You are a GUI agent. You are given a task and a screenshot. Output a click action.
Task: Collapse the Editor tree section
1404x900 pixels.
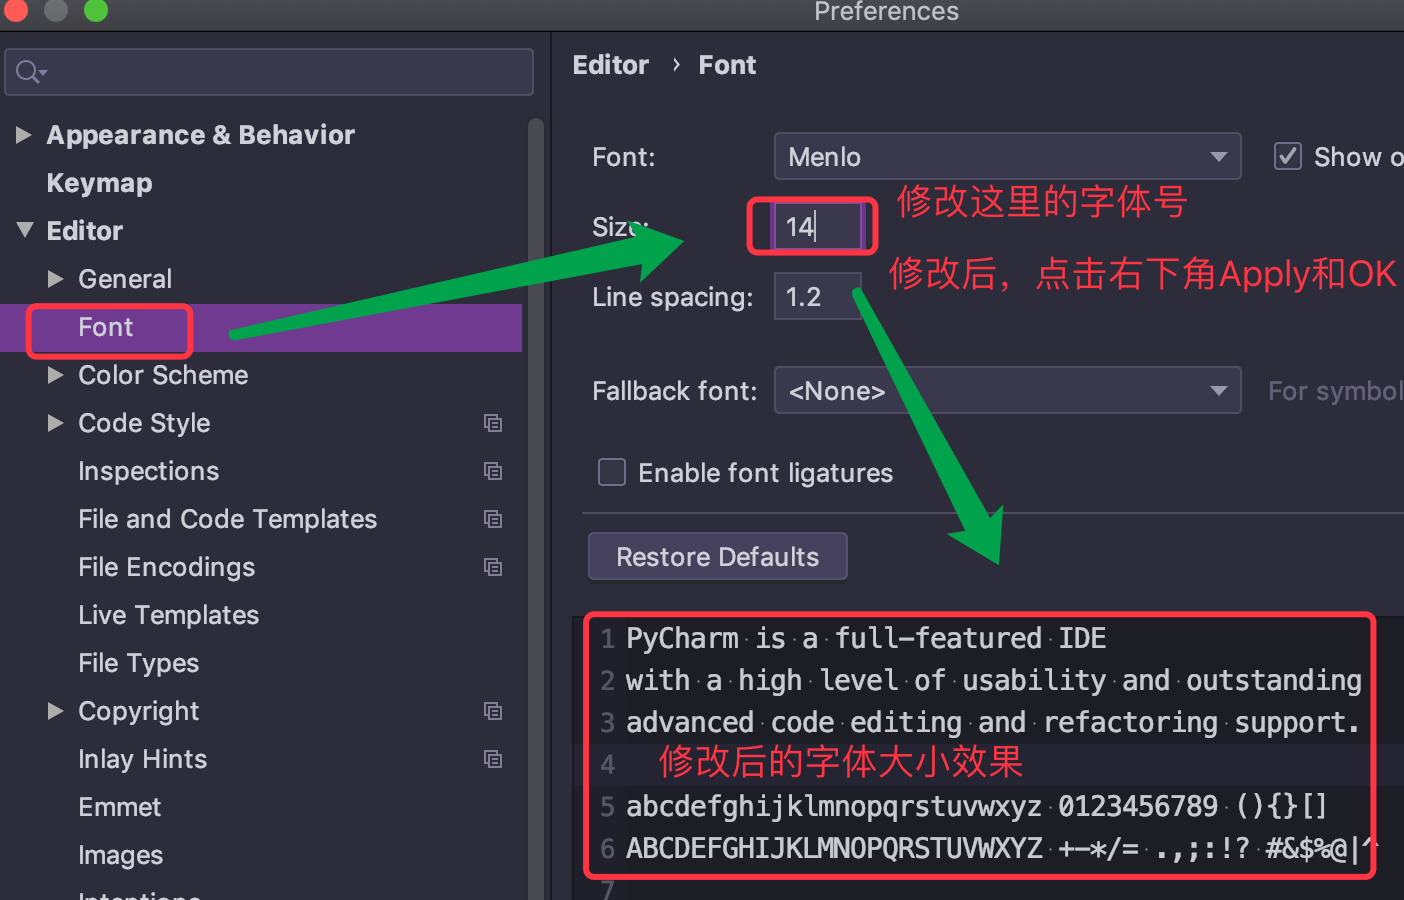tap(25, 230)
